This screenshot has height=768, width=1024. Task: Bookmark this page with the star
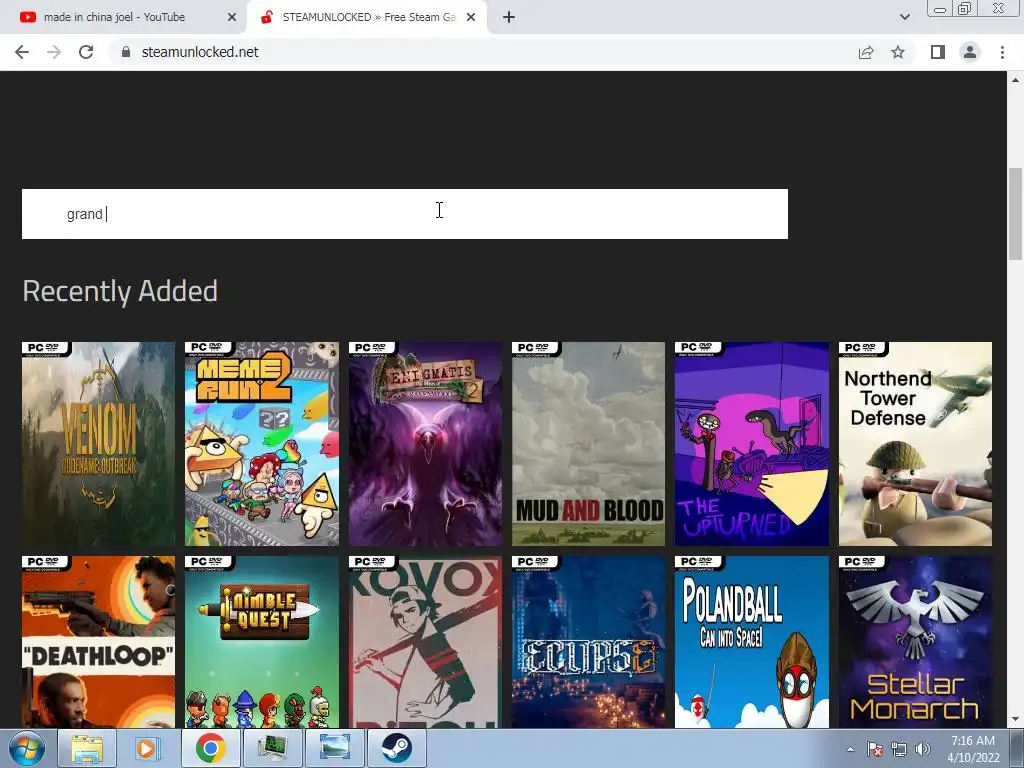point(898,52)
